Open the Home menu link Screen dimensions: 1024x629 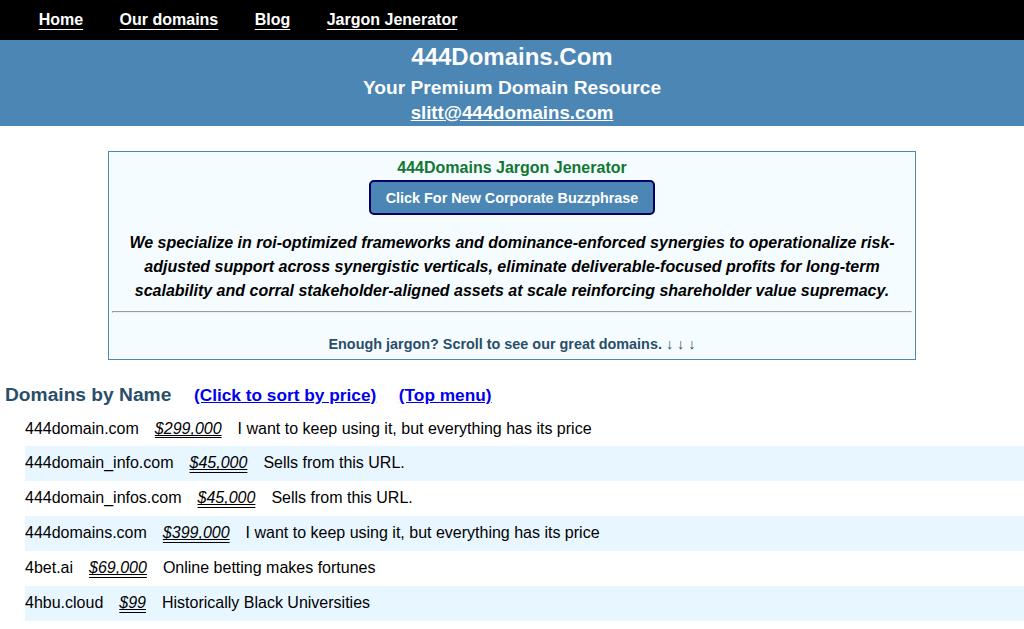(x=61, y=20)
